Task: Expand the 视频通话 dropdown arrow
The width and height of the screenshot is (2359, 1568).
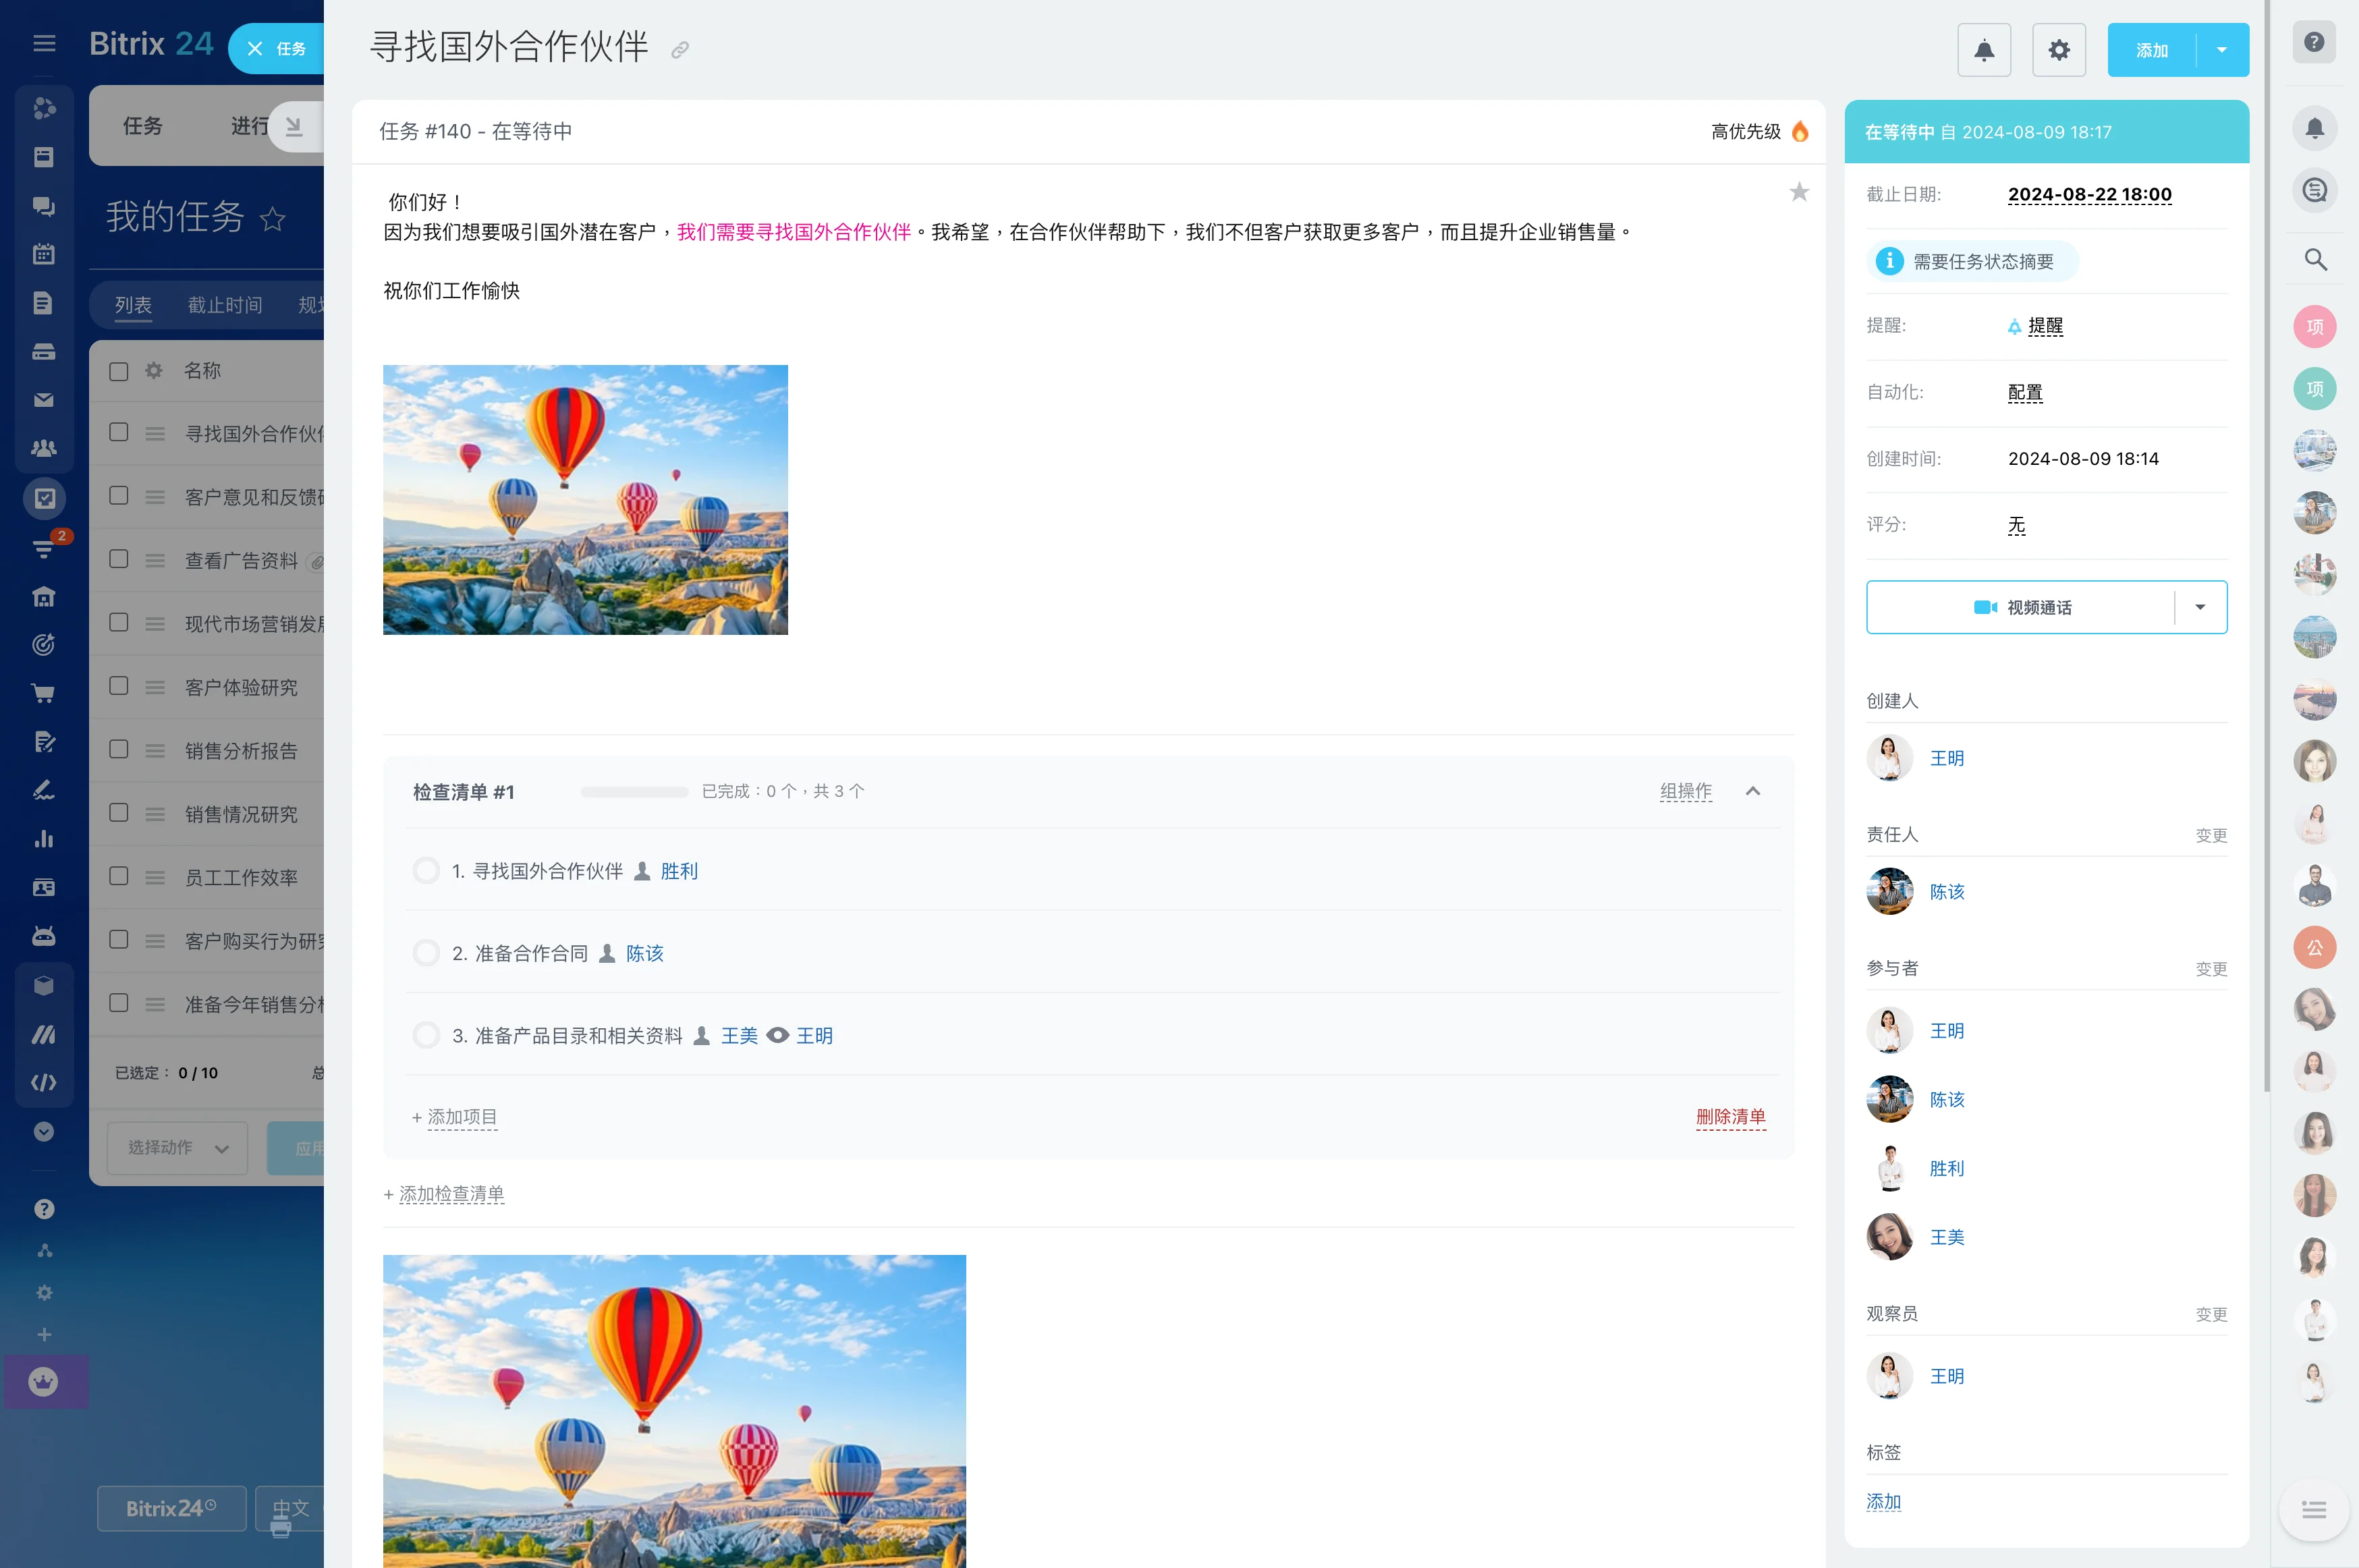Action: point(2200,607)
